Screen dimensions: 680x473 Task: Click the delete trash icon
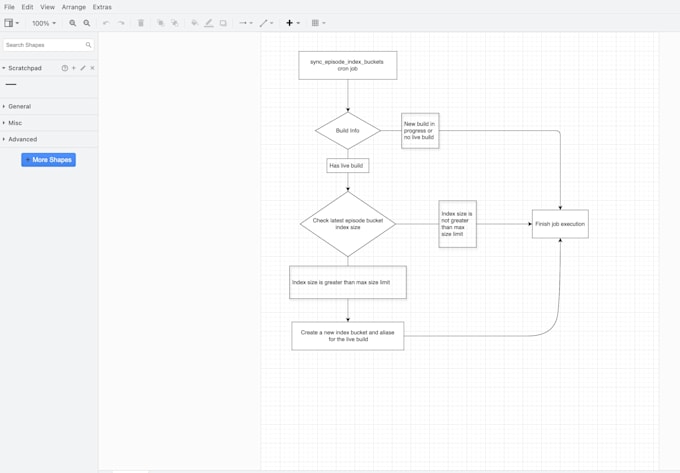(141, 23)
